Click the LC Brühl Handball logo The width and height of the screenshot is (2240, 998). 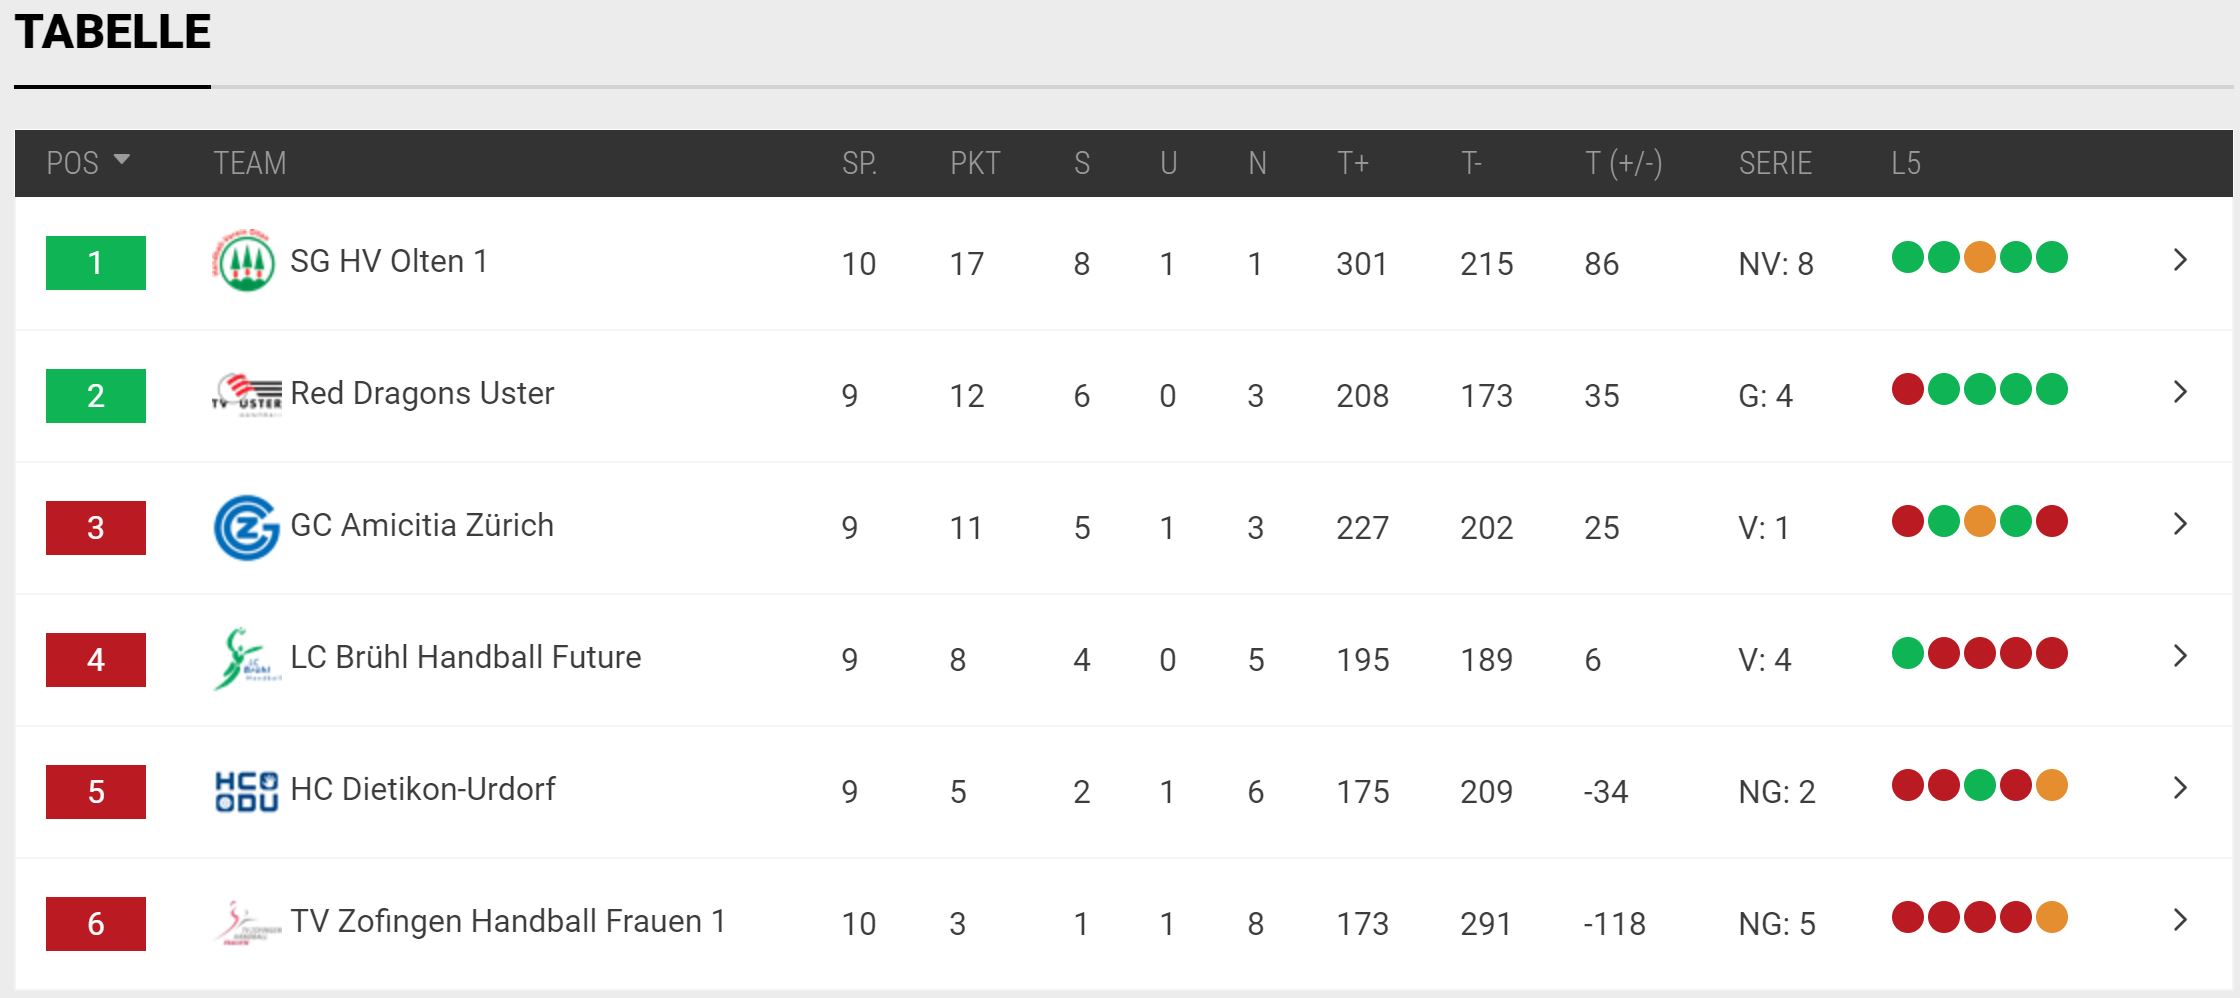click(246, 659)
